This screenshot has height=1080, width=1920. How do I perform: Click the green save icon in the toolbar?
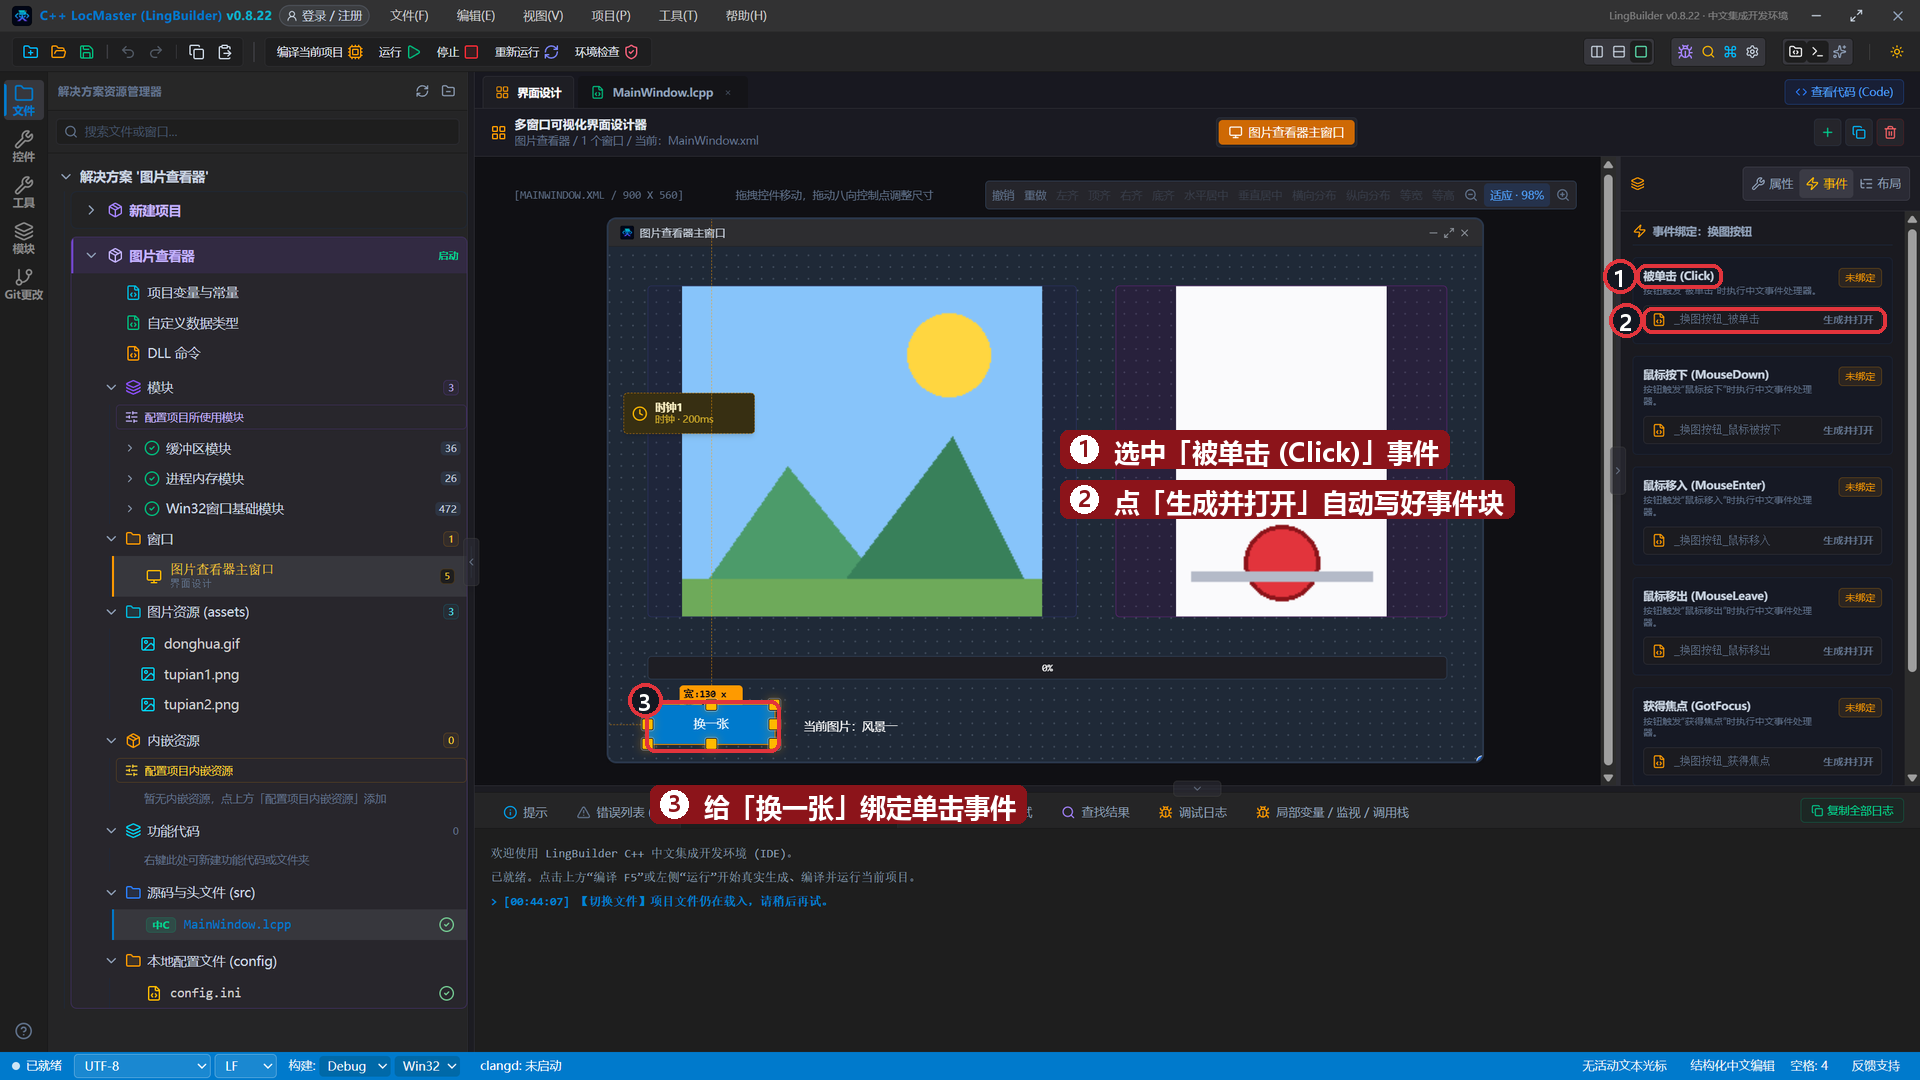pyautogui.click(x=87, y=52)
